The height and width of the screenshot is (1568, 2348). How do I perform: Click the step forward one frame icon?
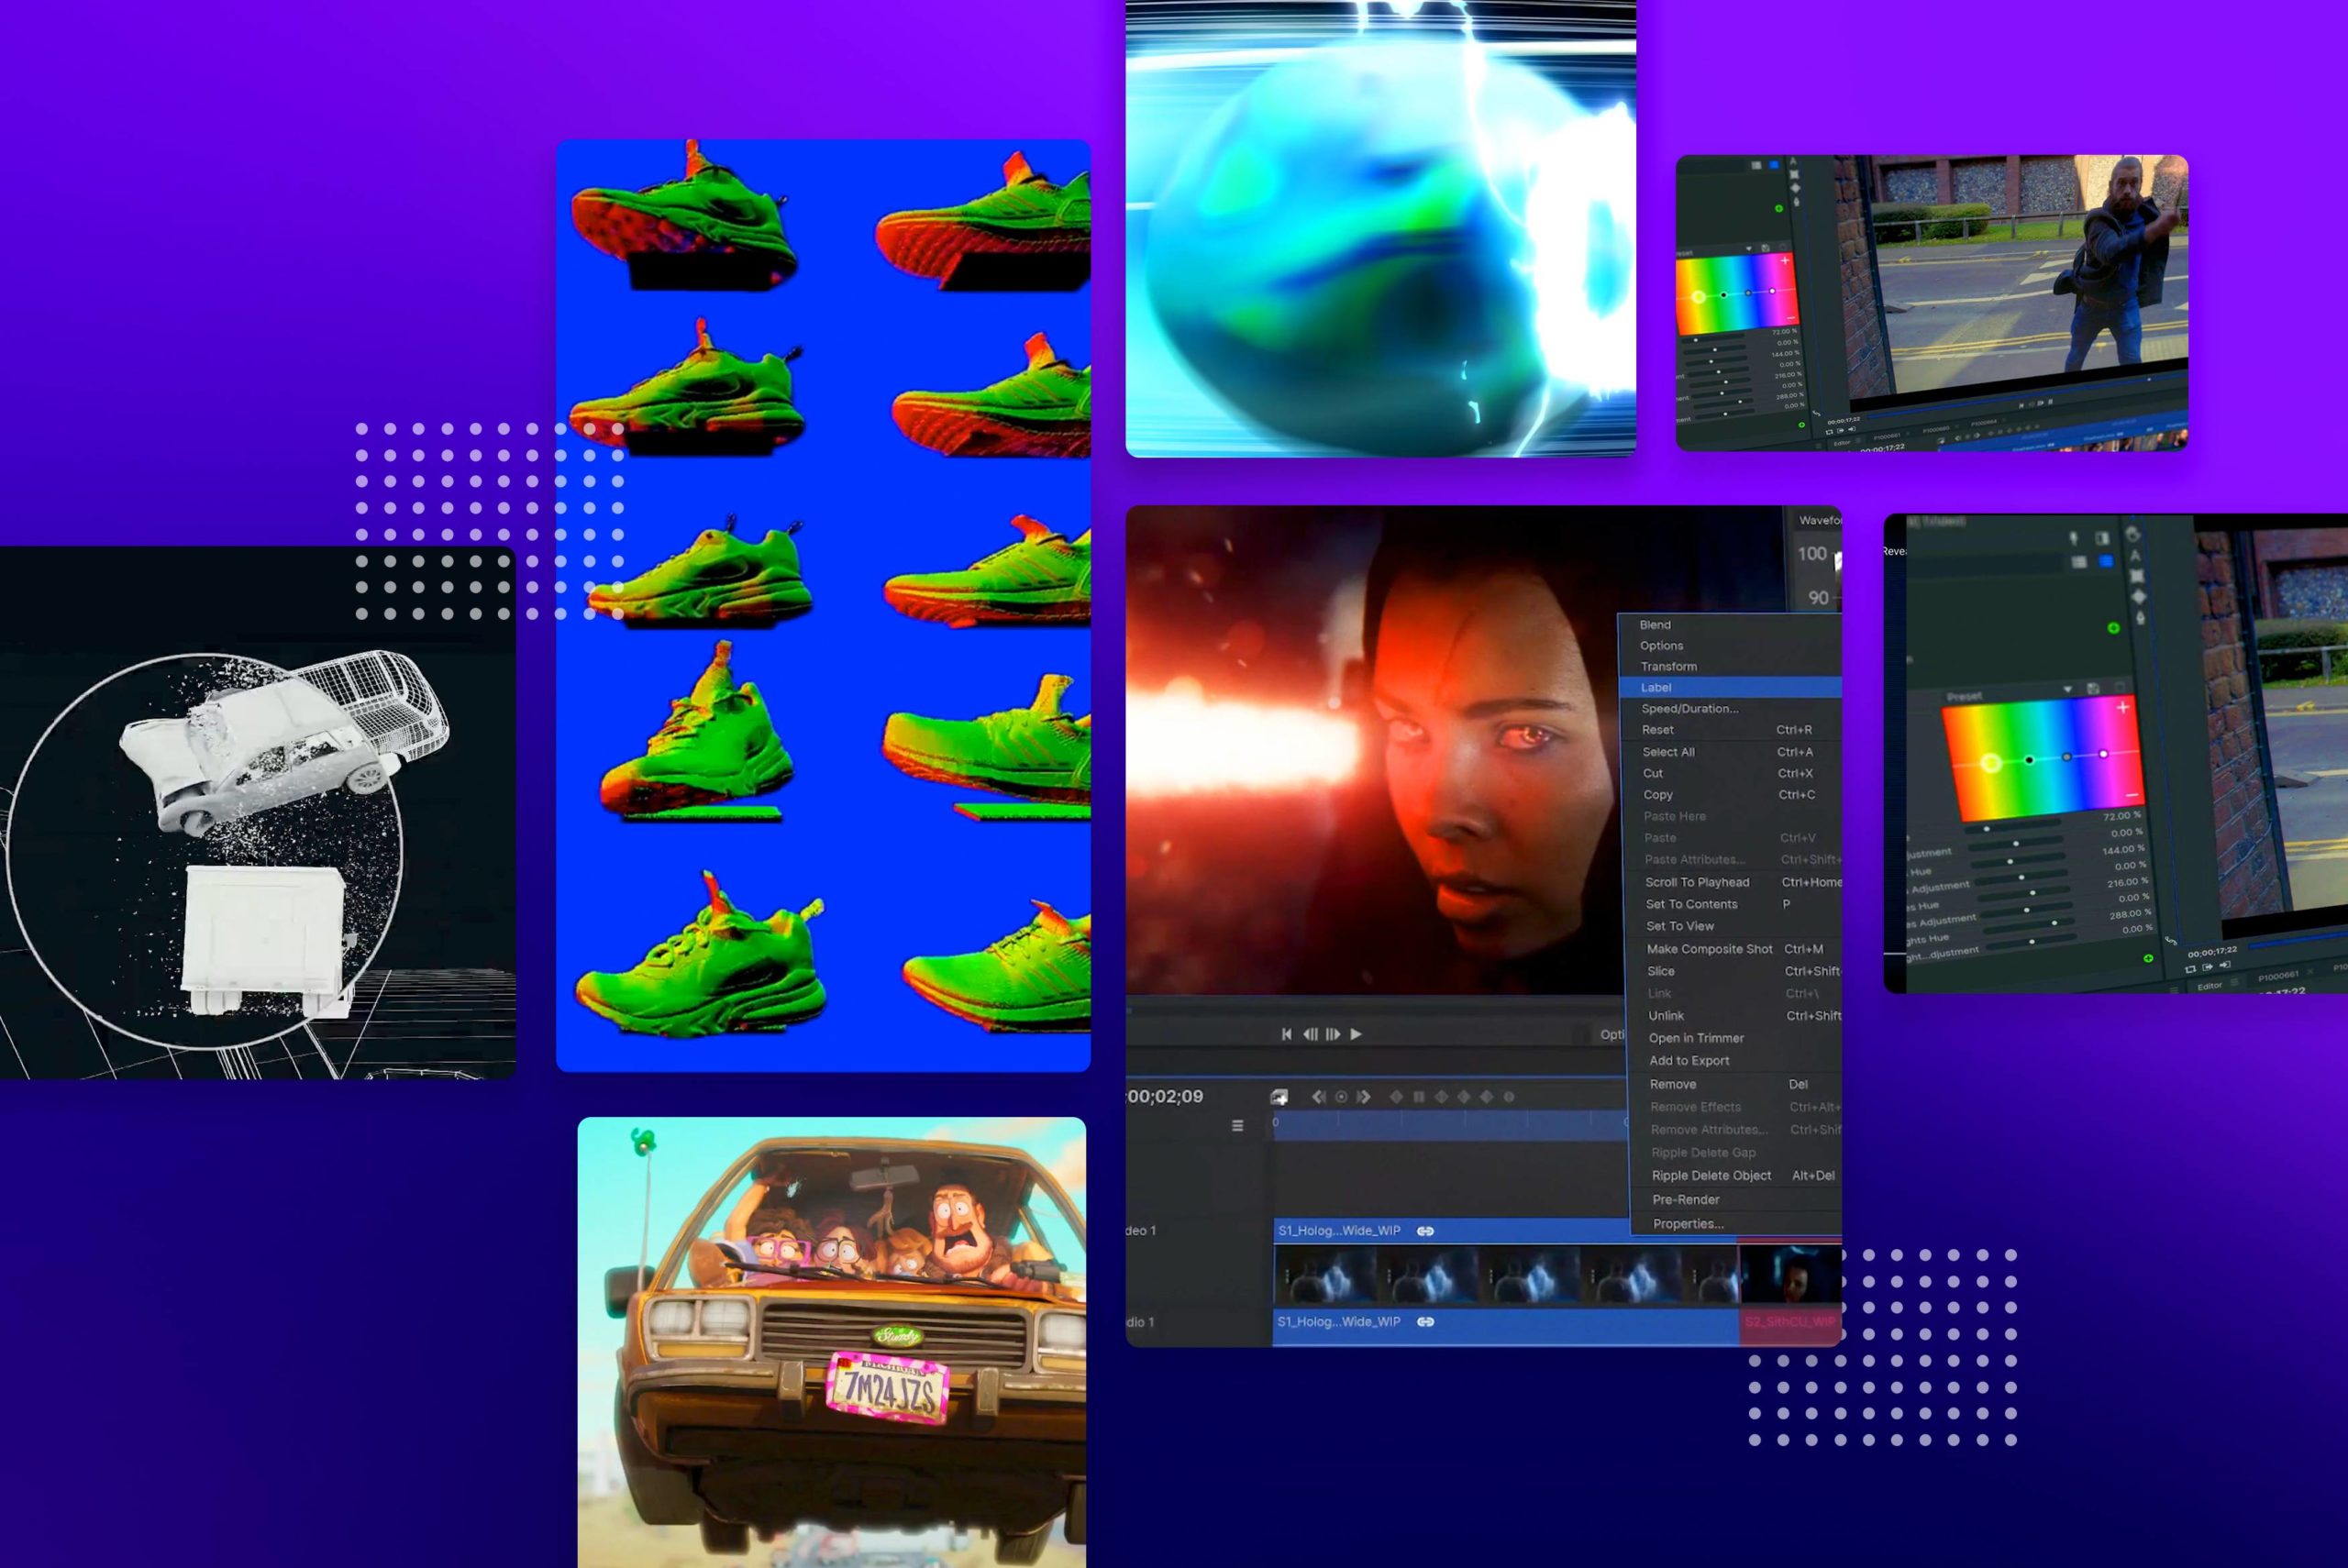(x=1333, y=1034)
